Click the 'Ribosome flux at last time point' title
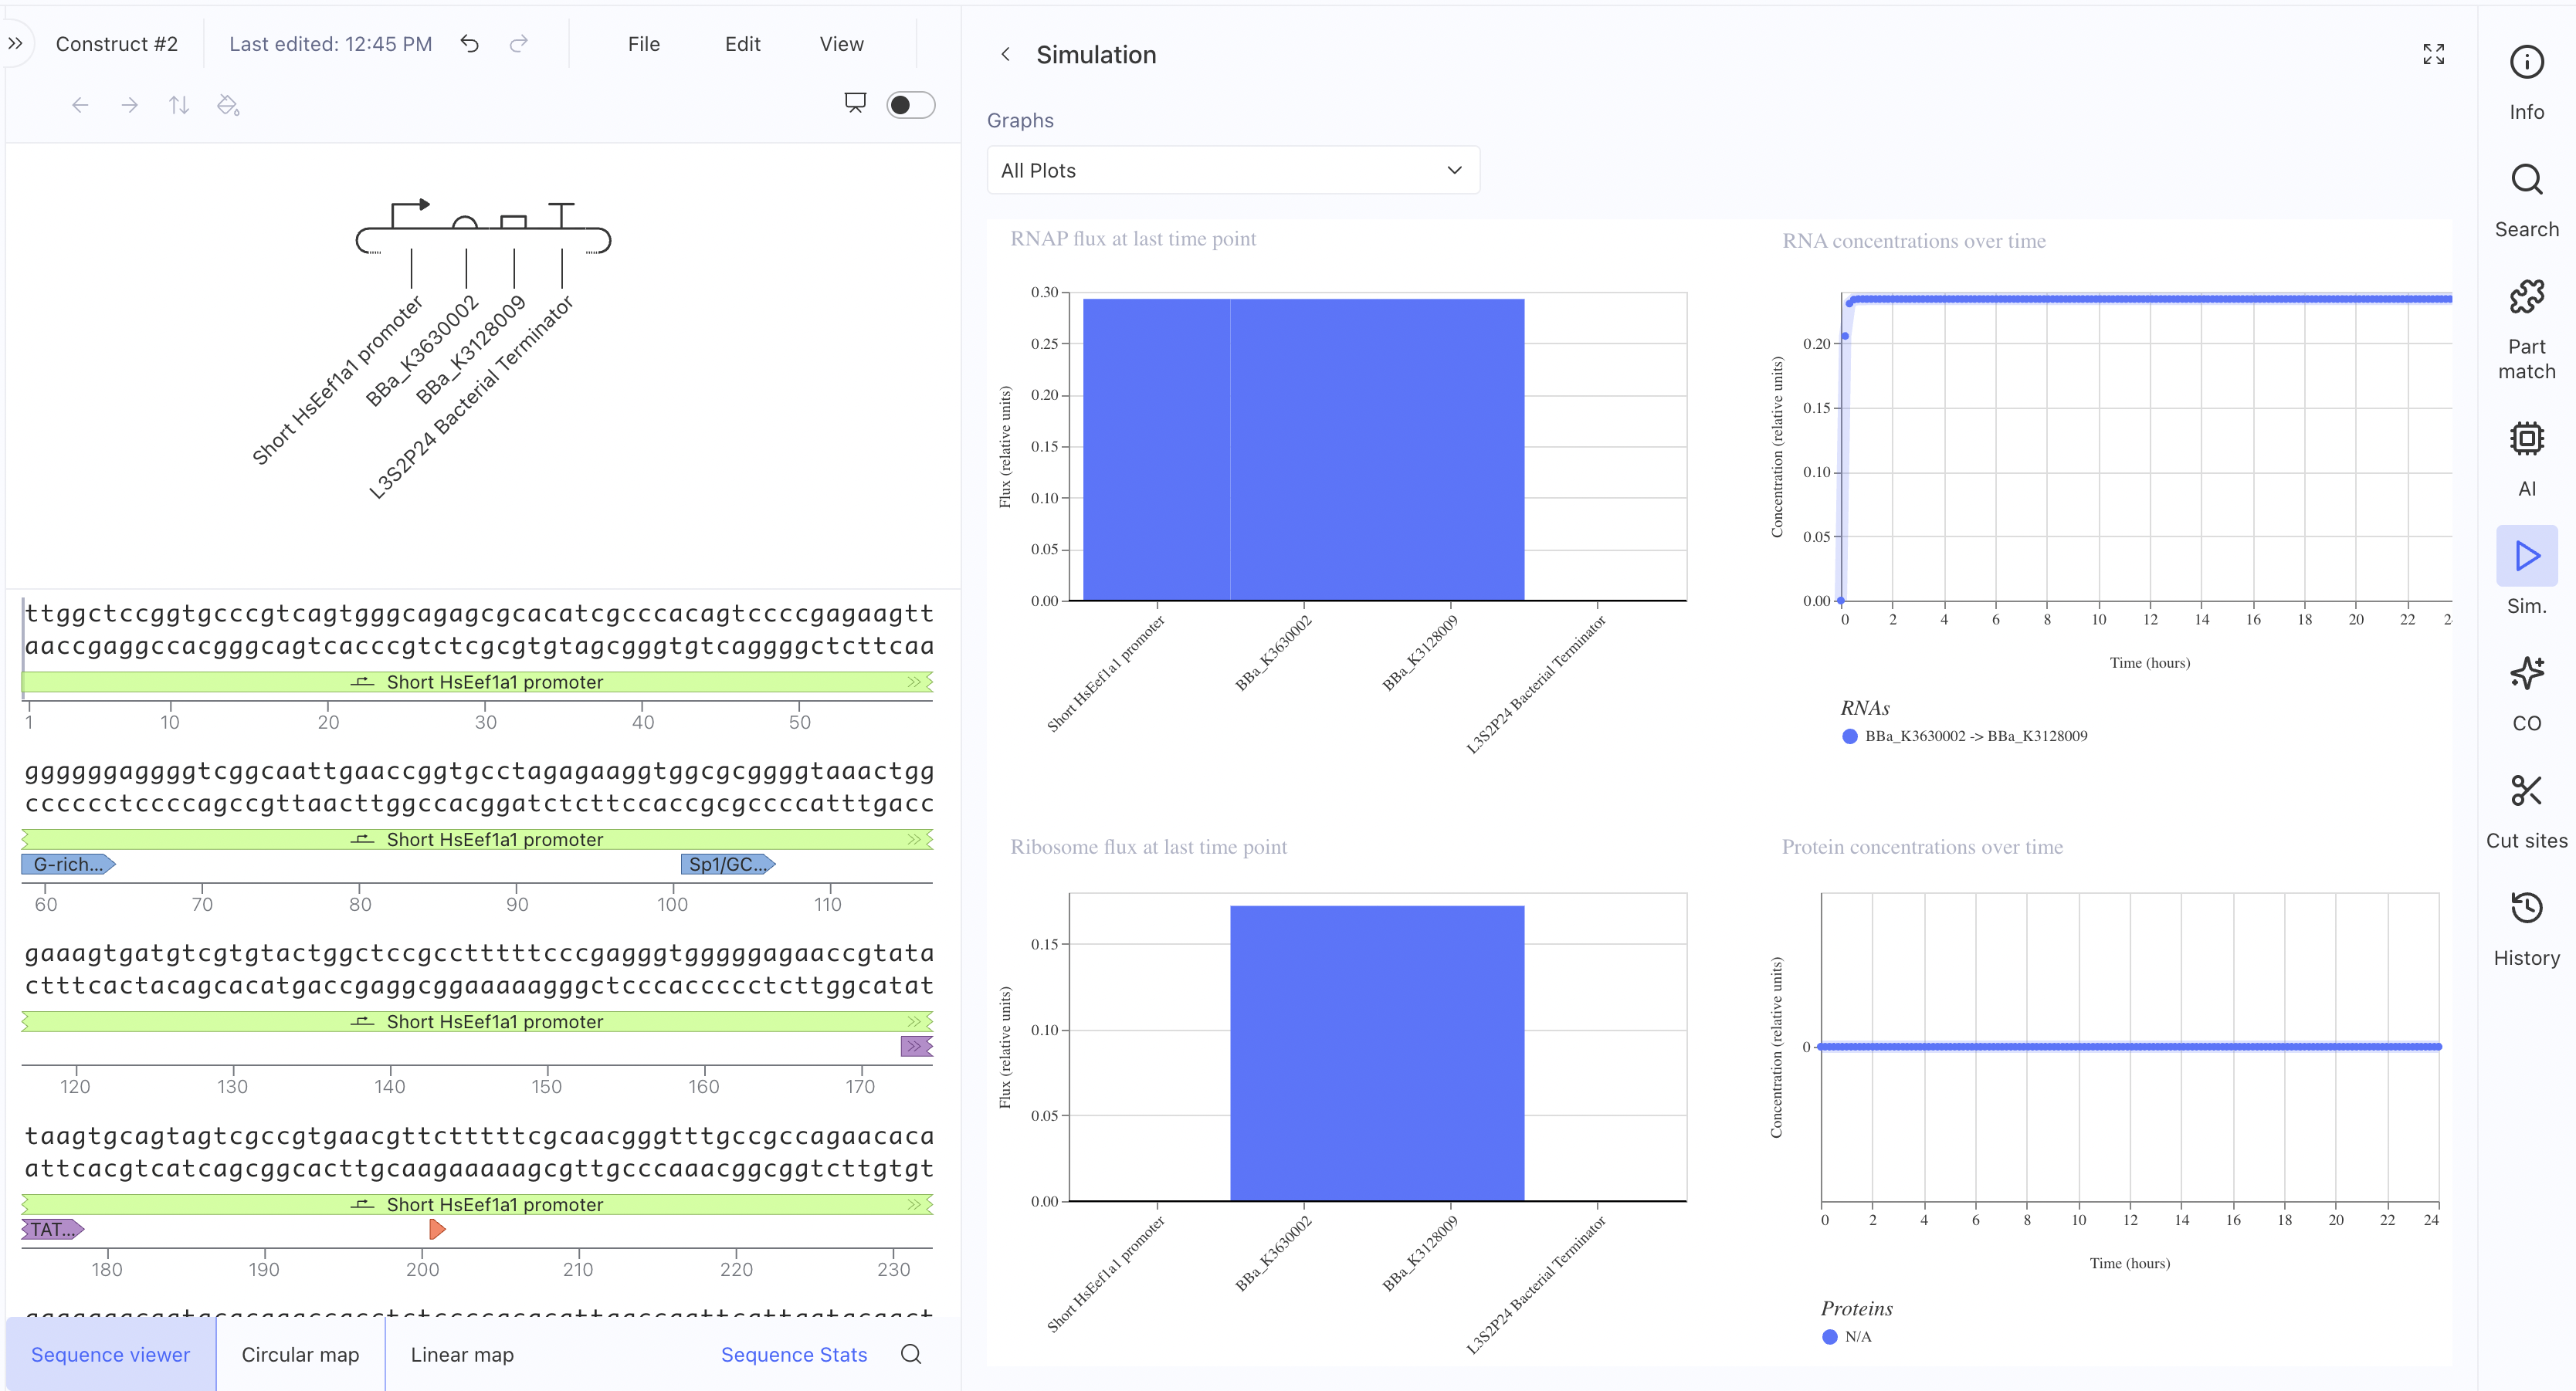The width and height of the screenshot is (2576, 1391). click(x=1149, y=847)
